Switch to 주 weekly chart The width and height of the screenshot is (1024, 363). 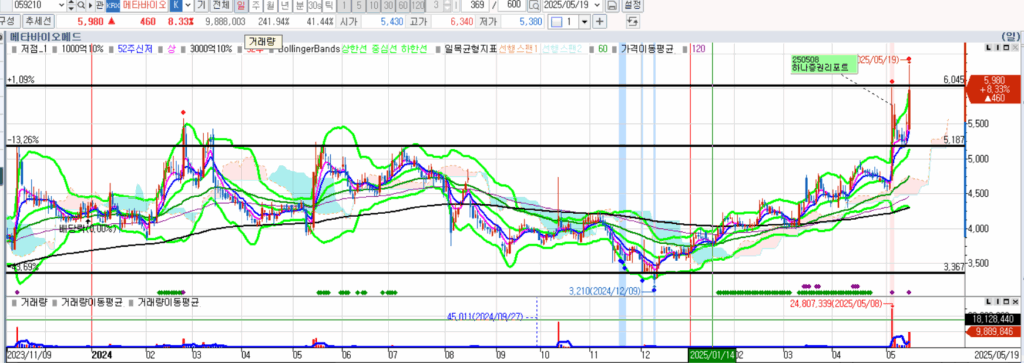255,5
